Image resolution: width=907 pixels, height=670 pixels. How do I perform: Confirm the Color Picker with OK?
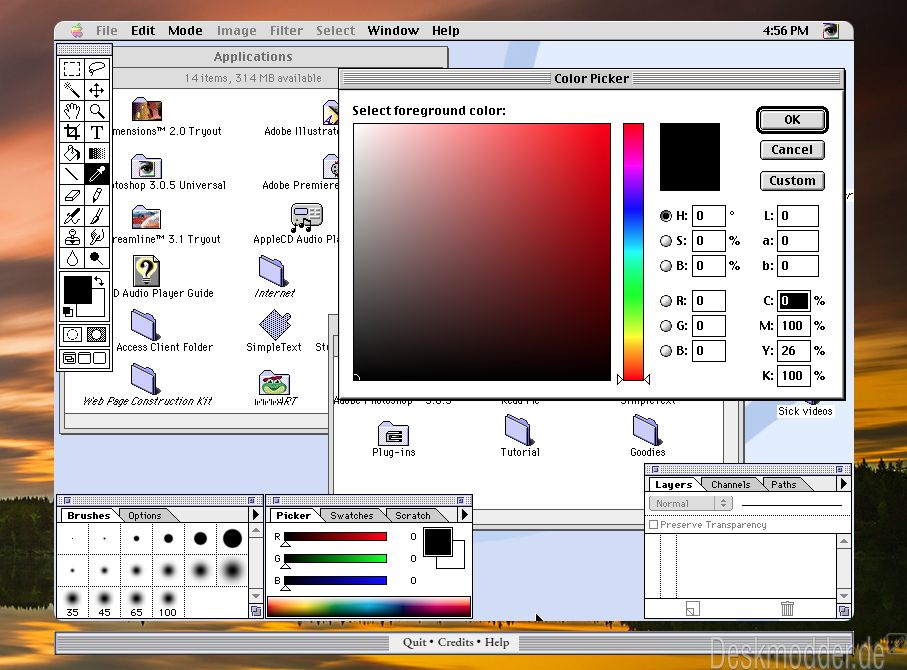tap(792, 120)
